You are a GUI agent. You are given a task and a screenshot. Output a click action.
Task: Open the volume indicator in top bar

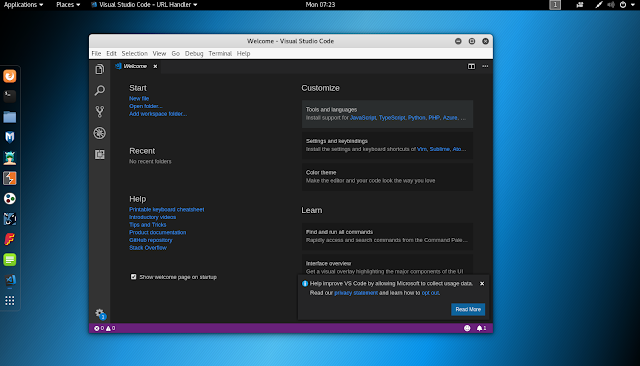(x=611, y=5)
